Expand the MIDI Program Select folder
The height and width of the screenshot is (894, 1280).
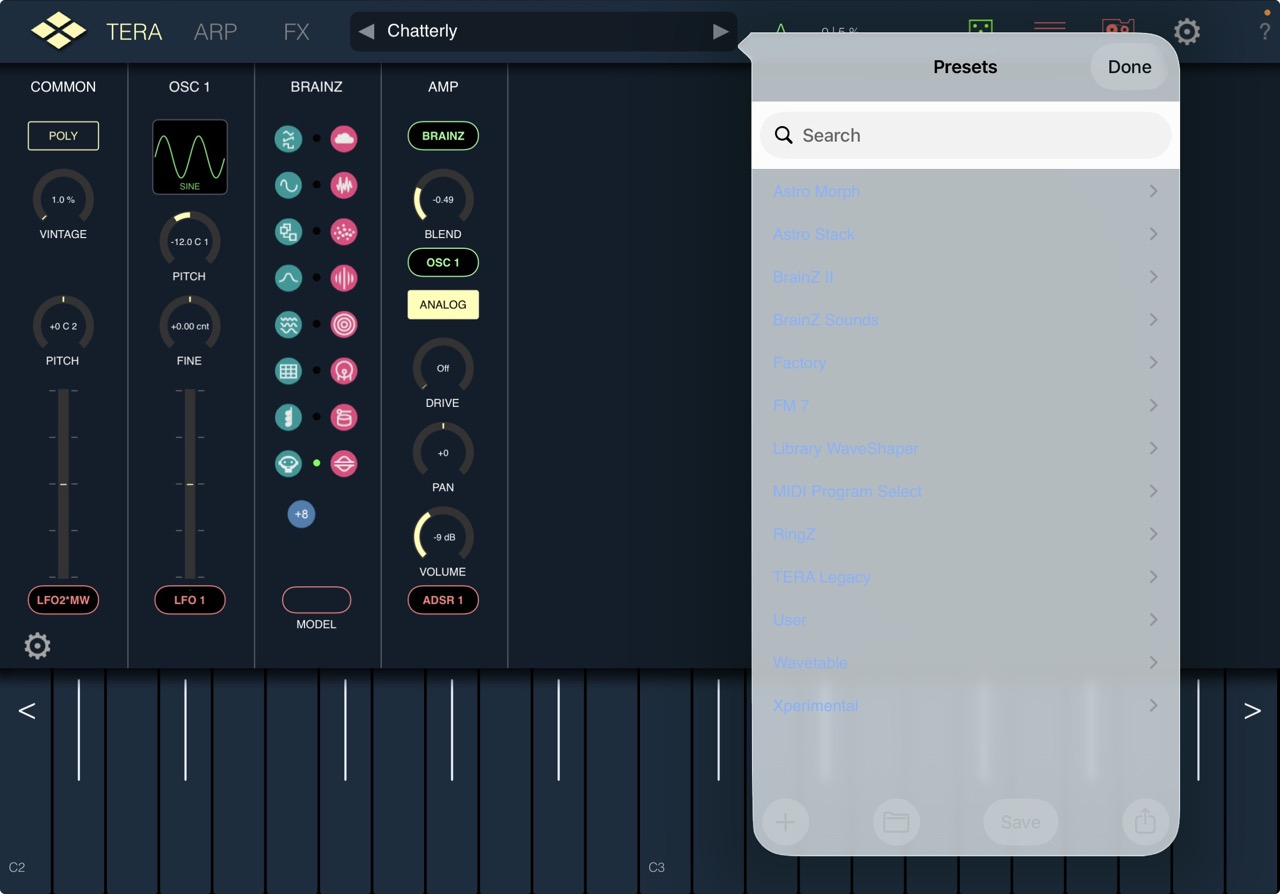[966, 491]
